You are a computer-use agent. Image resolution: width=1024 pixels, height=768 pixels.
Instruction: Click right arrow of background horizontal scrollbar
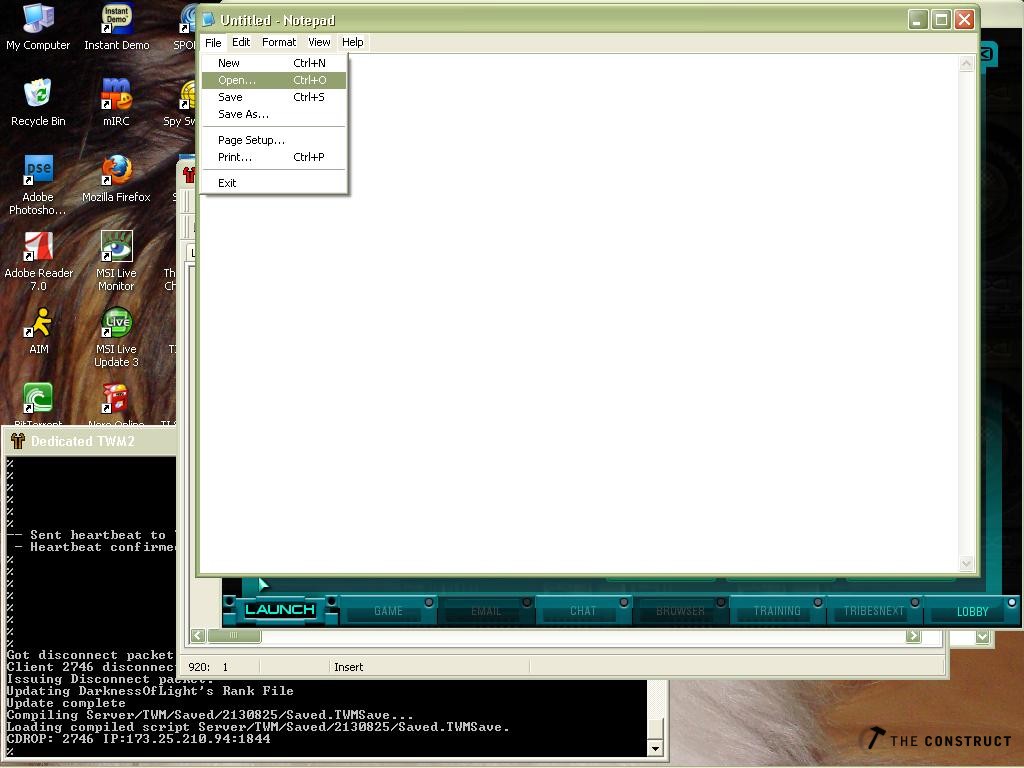(914, 635)
